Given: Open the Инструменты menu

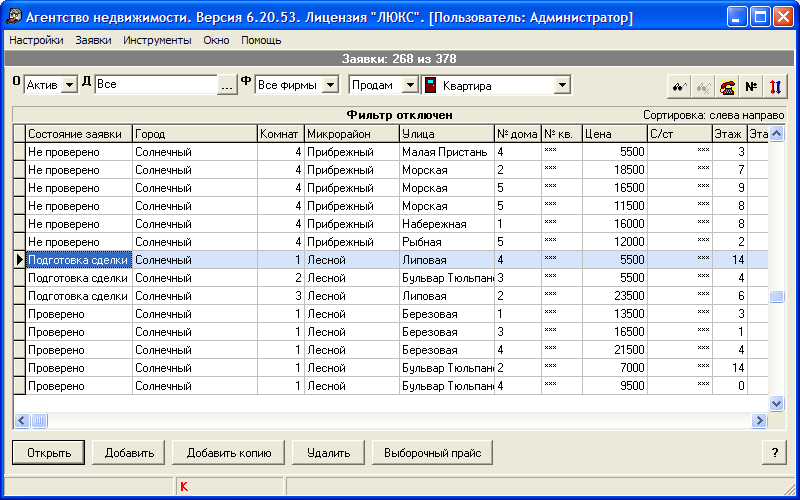Looking at the screenshot, I should [157, 40].
